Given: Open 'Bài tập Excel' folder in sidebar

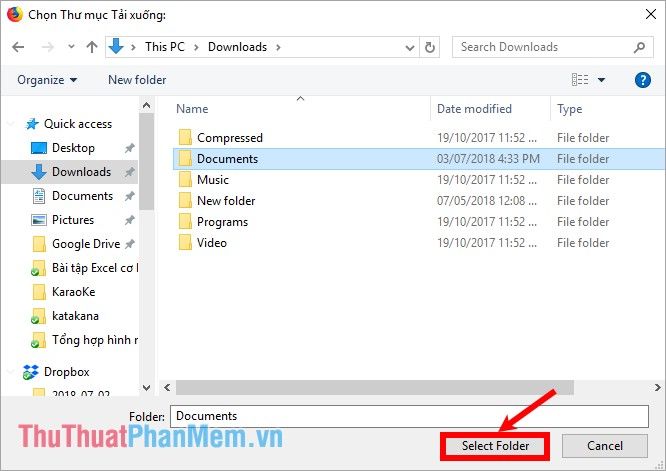Looking at the screenshot, I should [x=95, y=268].
